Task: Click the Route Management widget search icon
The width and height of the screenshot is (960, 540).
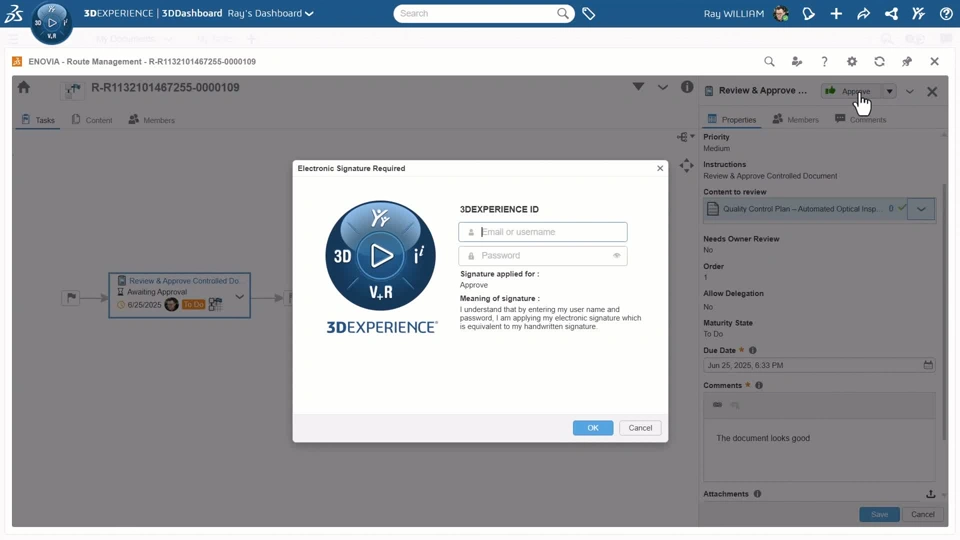Action: tap(770, 61)
